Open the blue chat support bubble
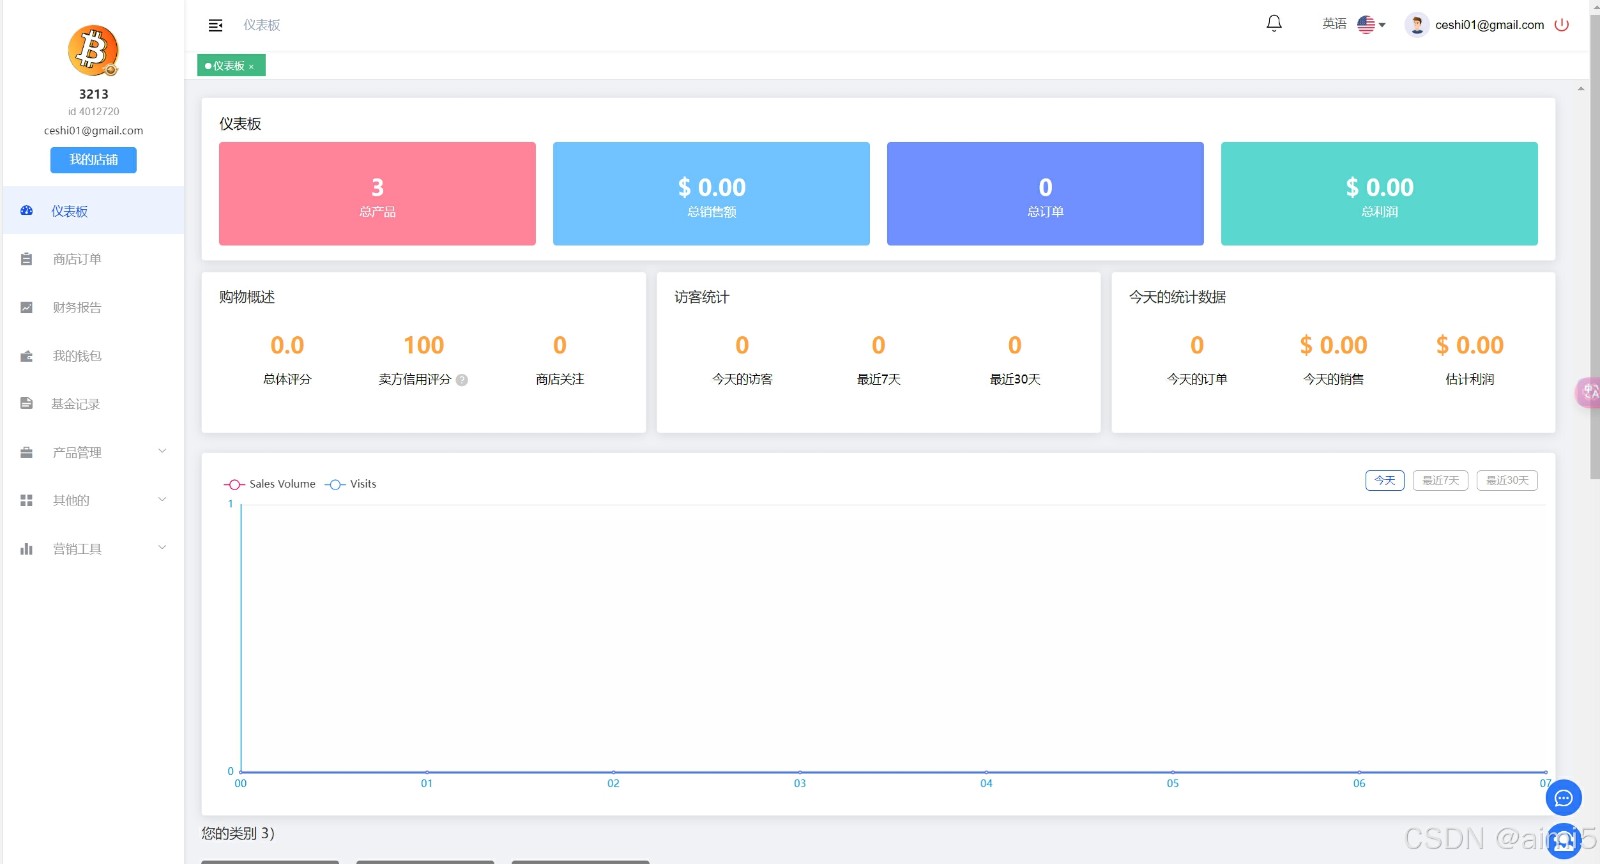The image size is (1600, 864). click(x=1563, y=798)
